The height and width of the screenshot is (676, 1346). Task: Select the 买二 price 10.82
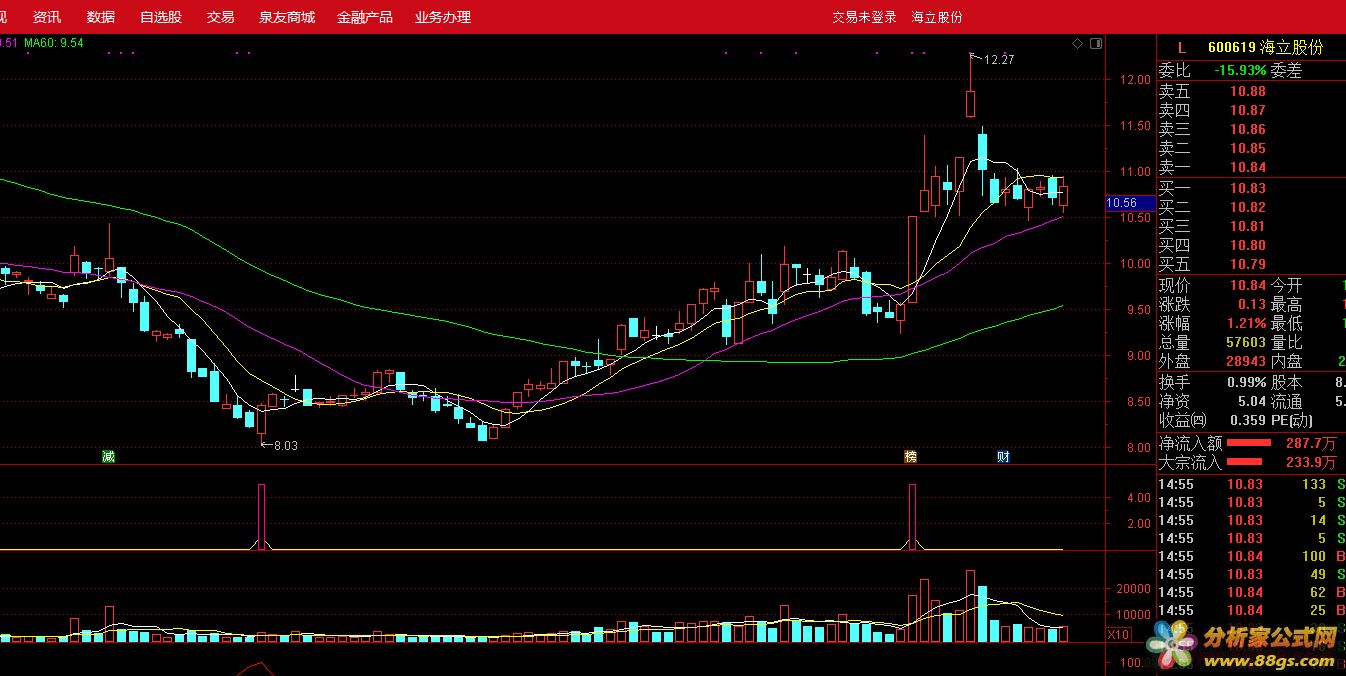pyautogui.click(x=1248, y=207)
